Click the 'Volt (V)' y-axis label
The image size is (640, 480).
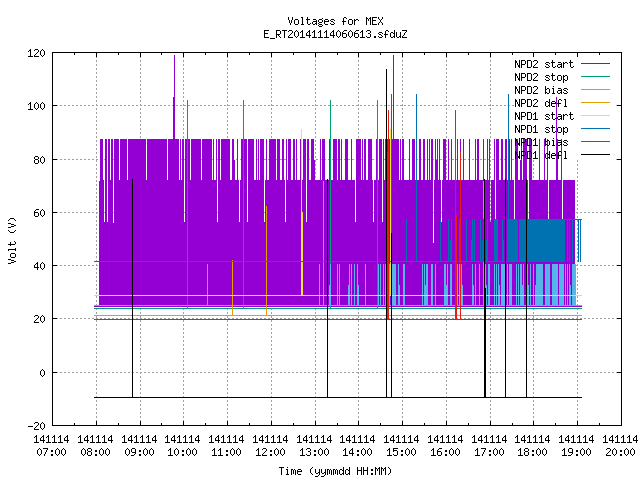(x=12, y=240)
